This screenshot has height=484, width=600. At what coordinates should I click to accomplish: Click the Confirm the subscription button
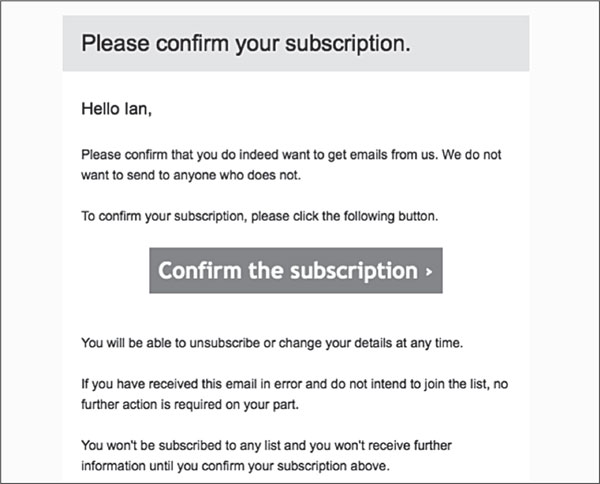click(296, 271)
